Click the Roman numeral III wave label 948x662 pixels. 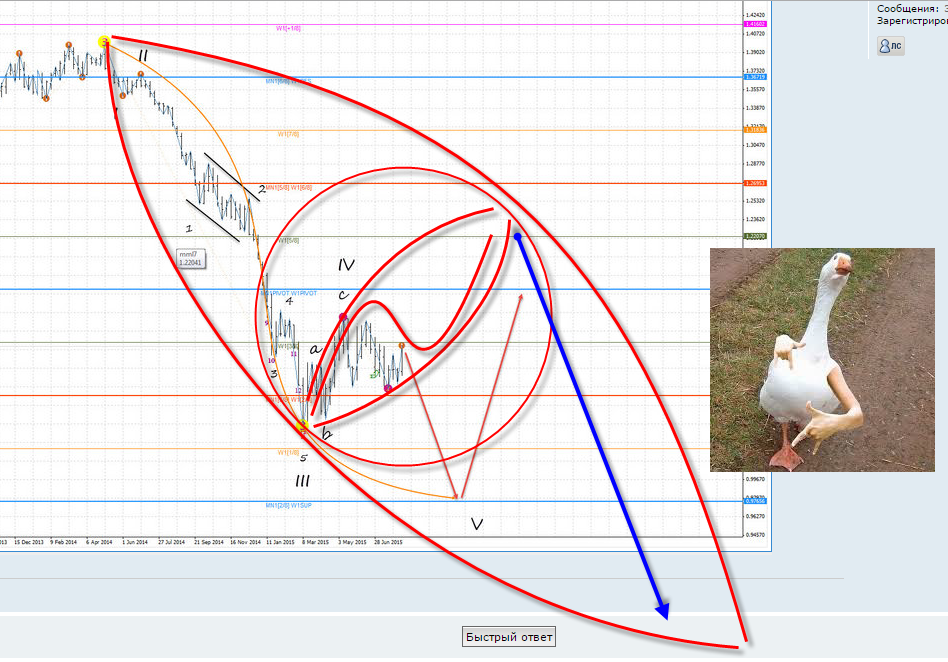303,481
